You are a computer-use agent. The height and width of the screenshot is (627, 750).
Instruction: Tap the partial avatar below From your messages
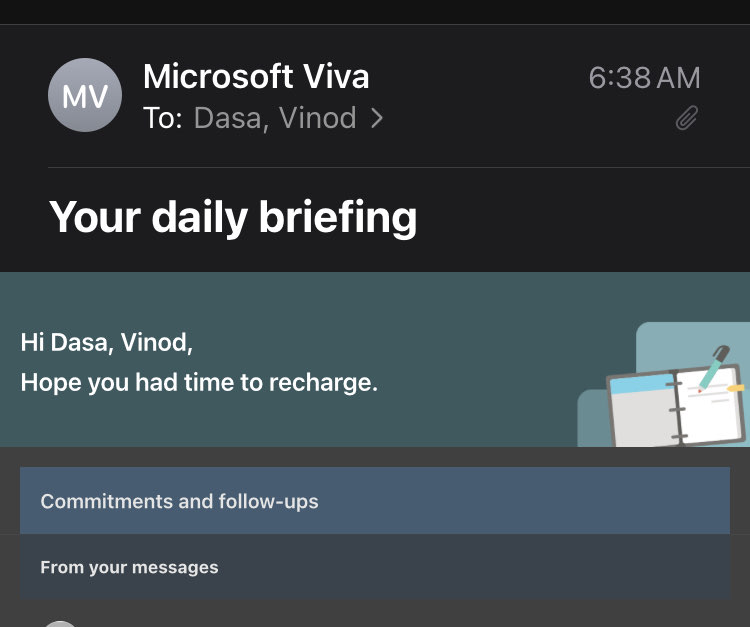(61, 623)
